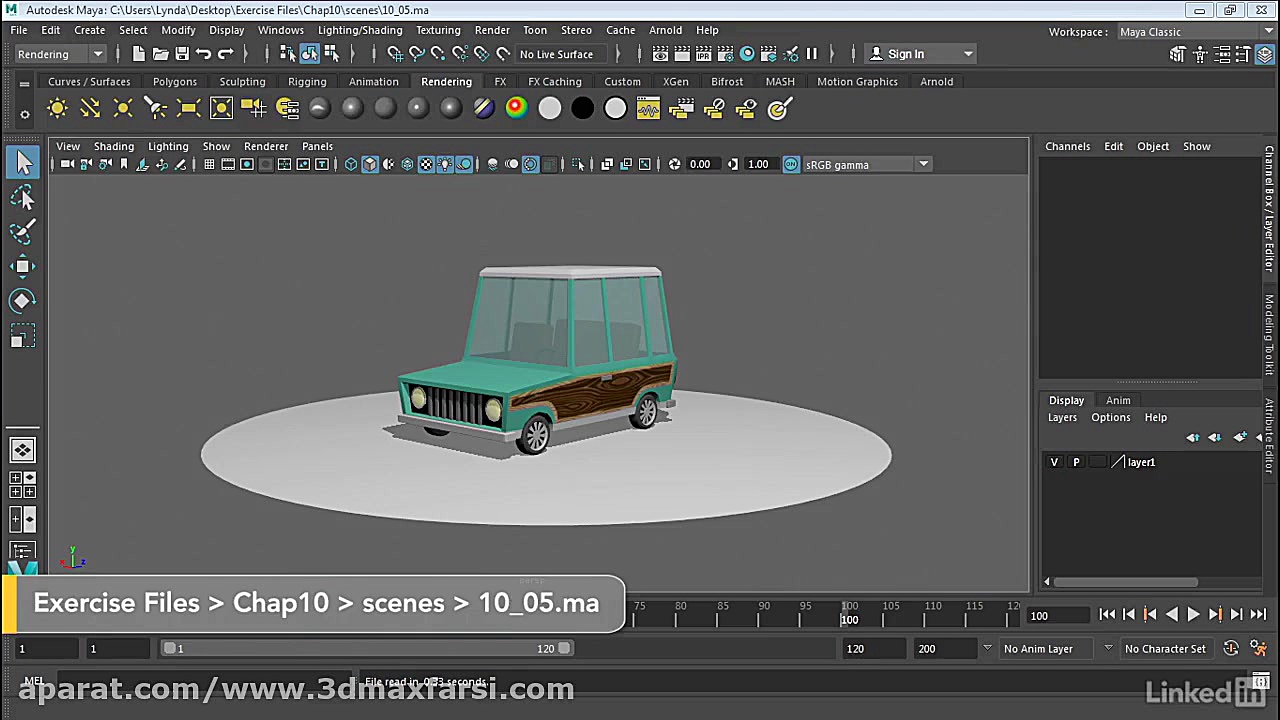The height and width of the screenshot is (720, 1280).
Task: Select the arrow Select tool
Action: point(23,163)
